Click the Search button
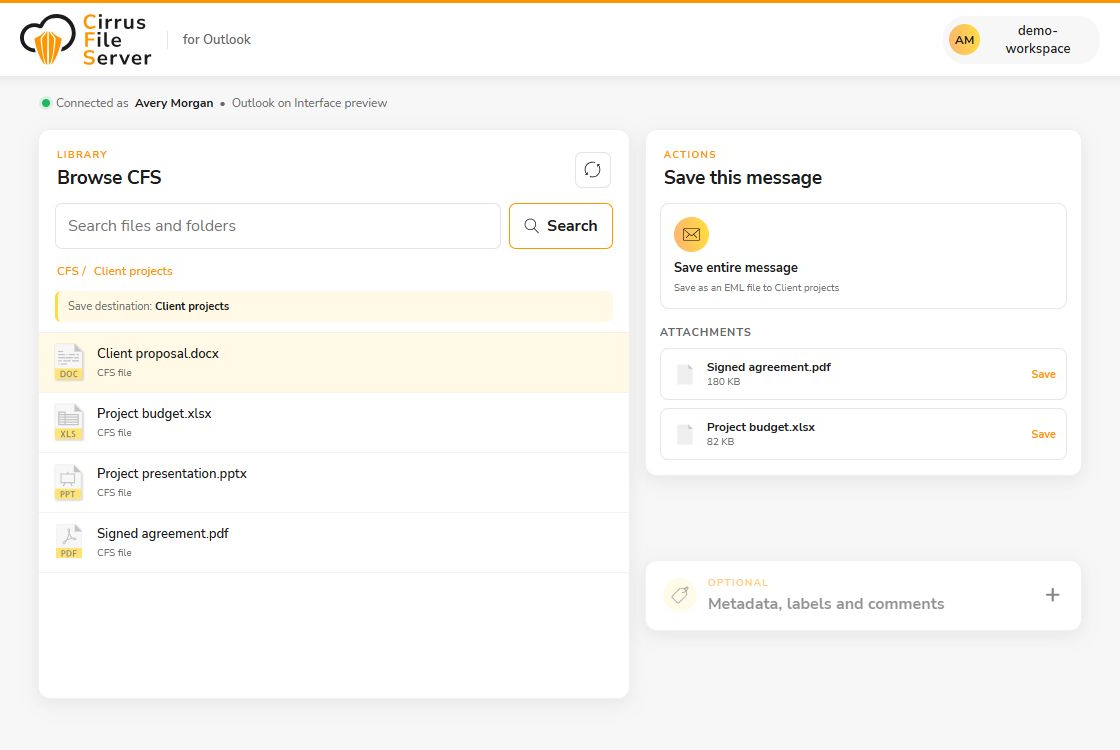The width and height of the screenshot is (1120, 750). [561, 226]
